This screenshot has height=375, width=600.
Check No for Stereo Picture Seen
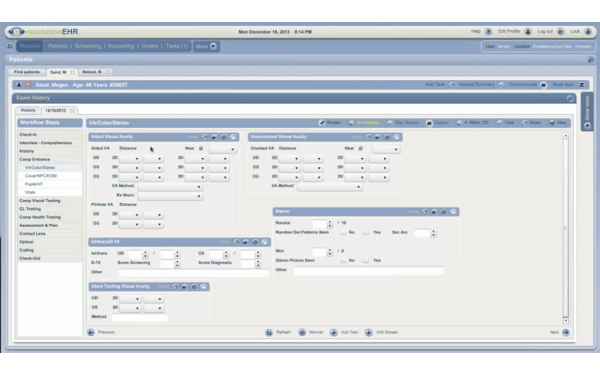[343, 260]
